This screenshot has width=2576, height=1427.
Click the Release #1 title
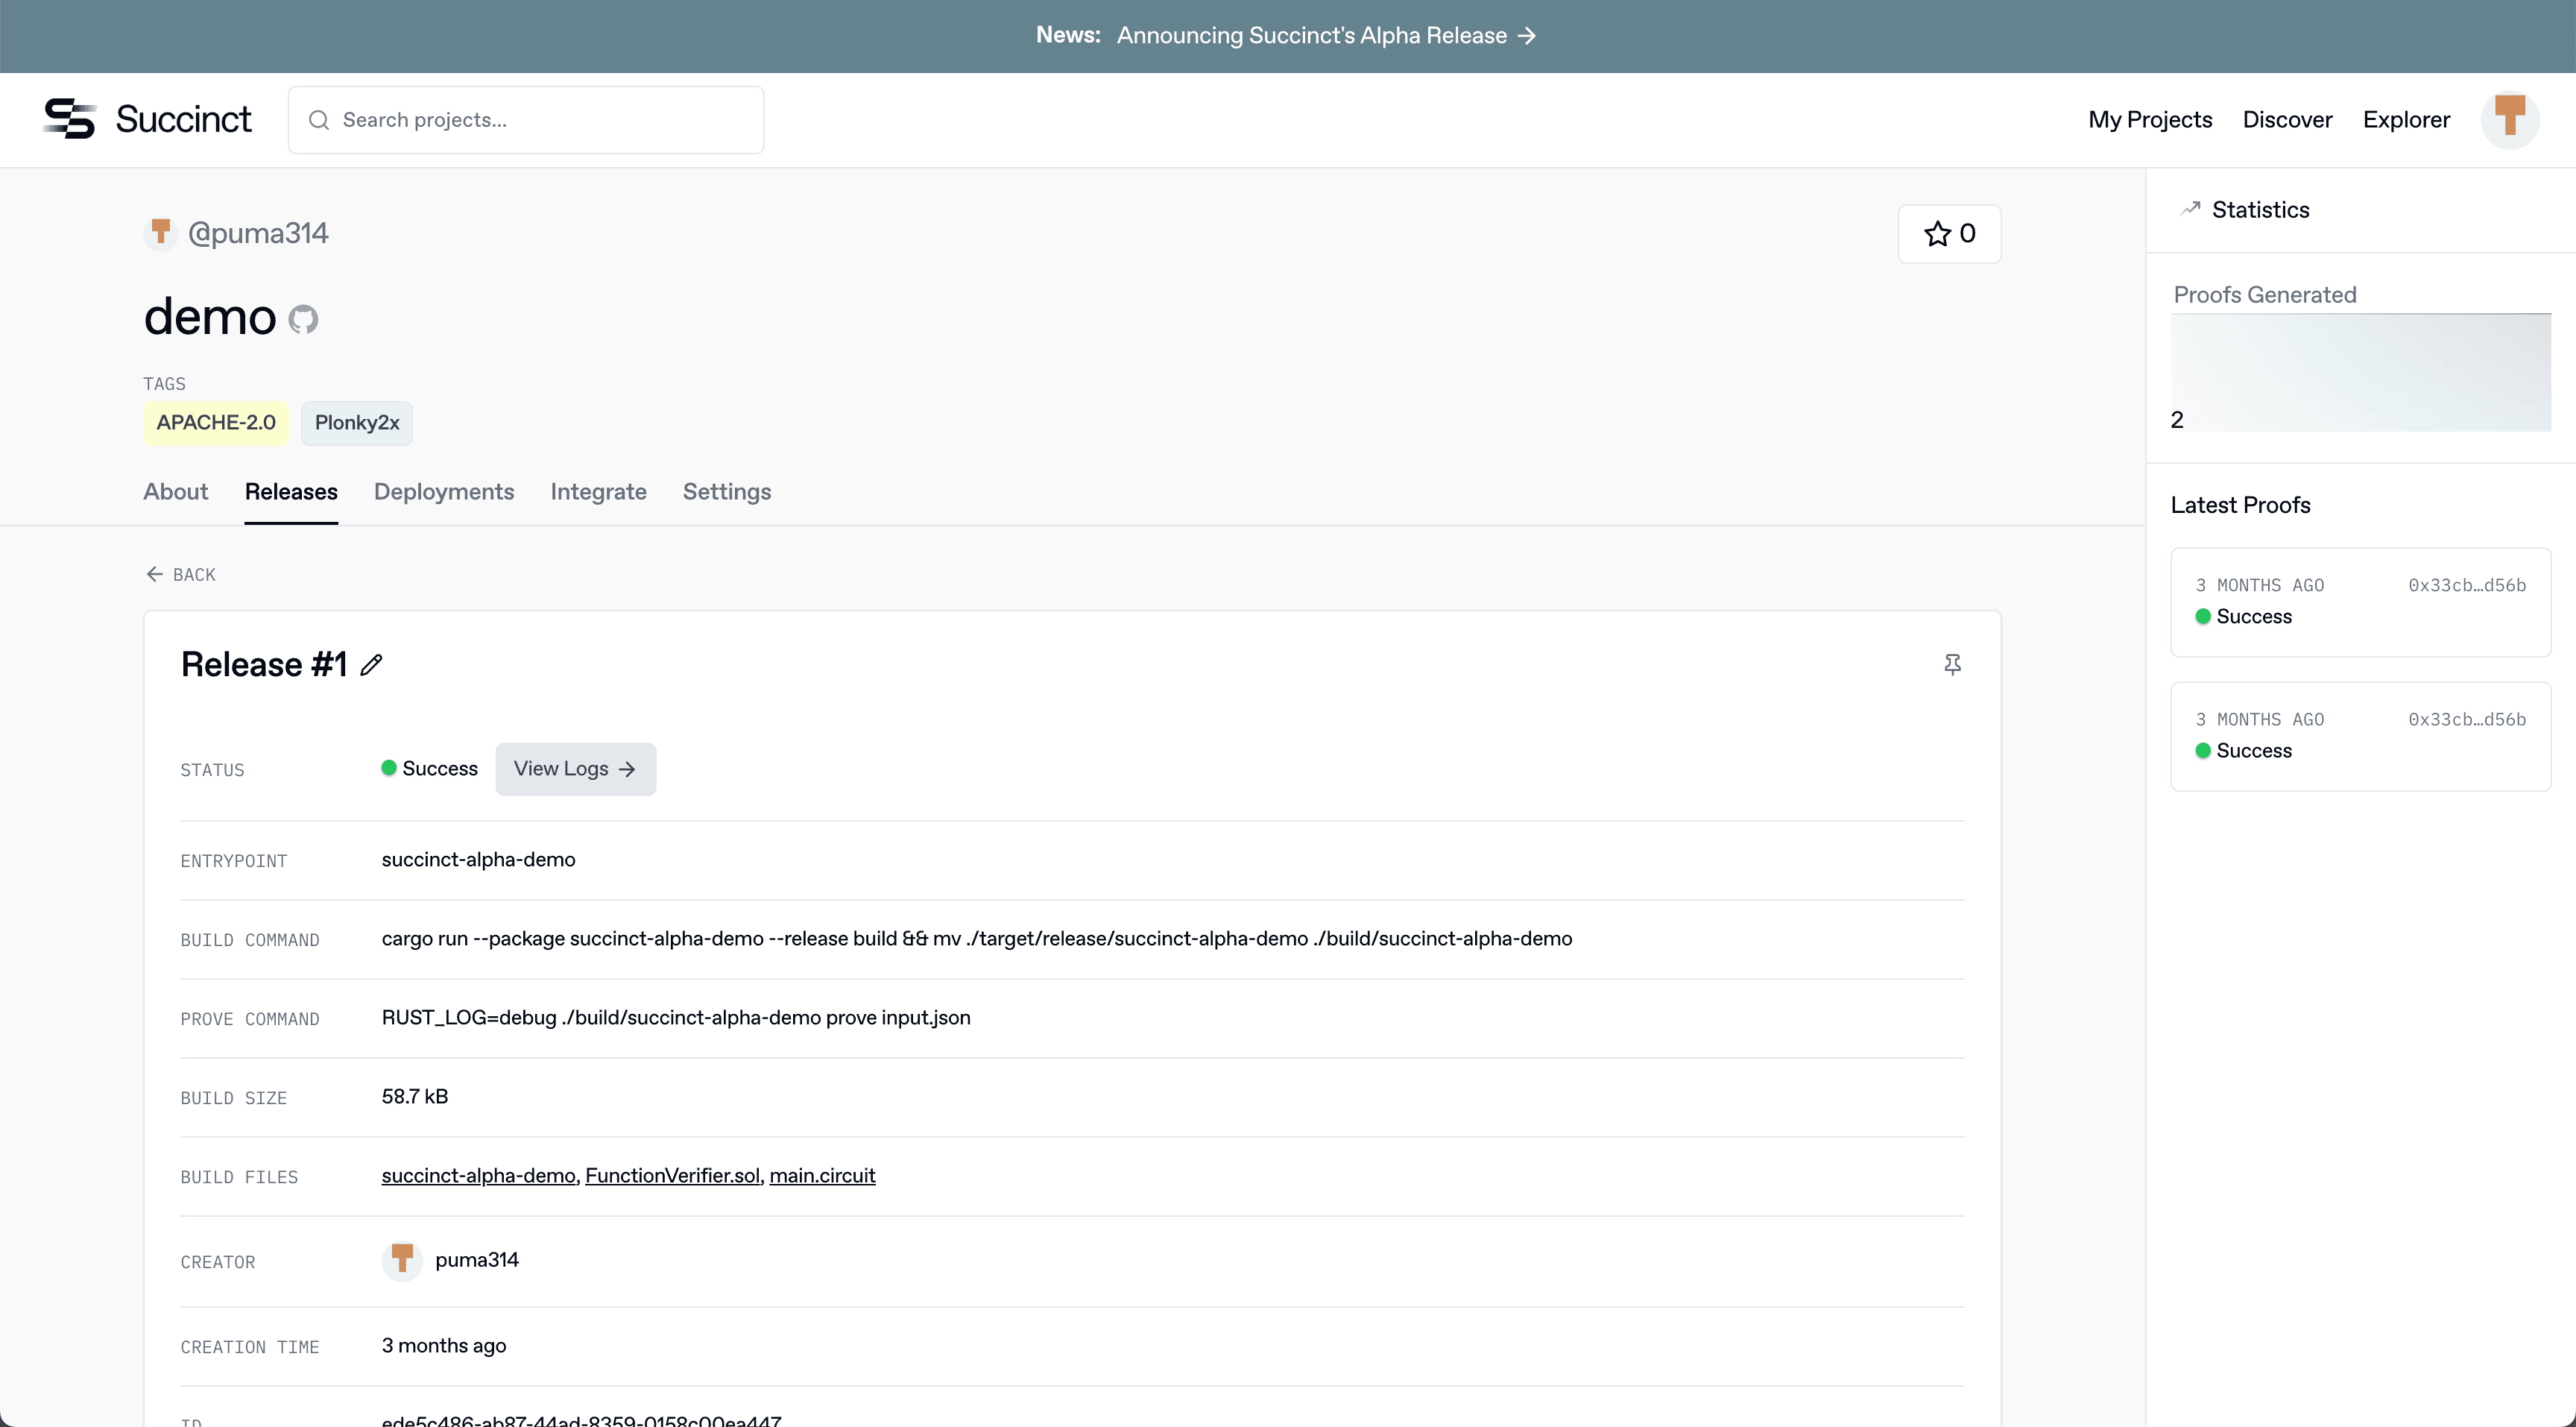coord(264,665)
